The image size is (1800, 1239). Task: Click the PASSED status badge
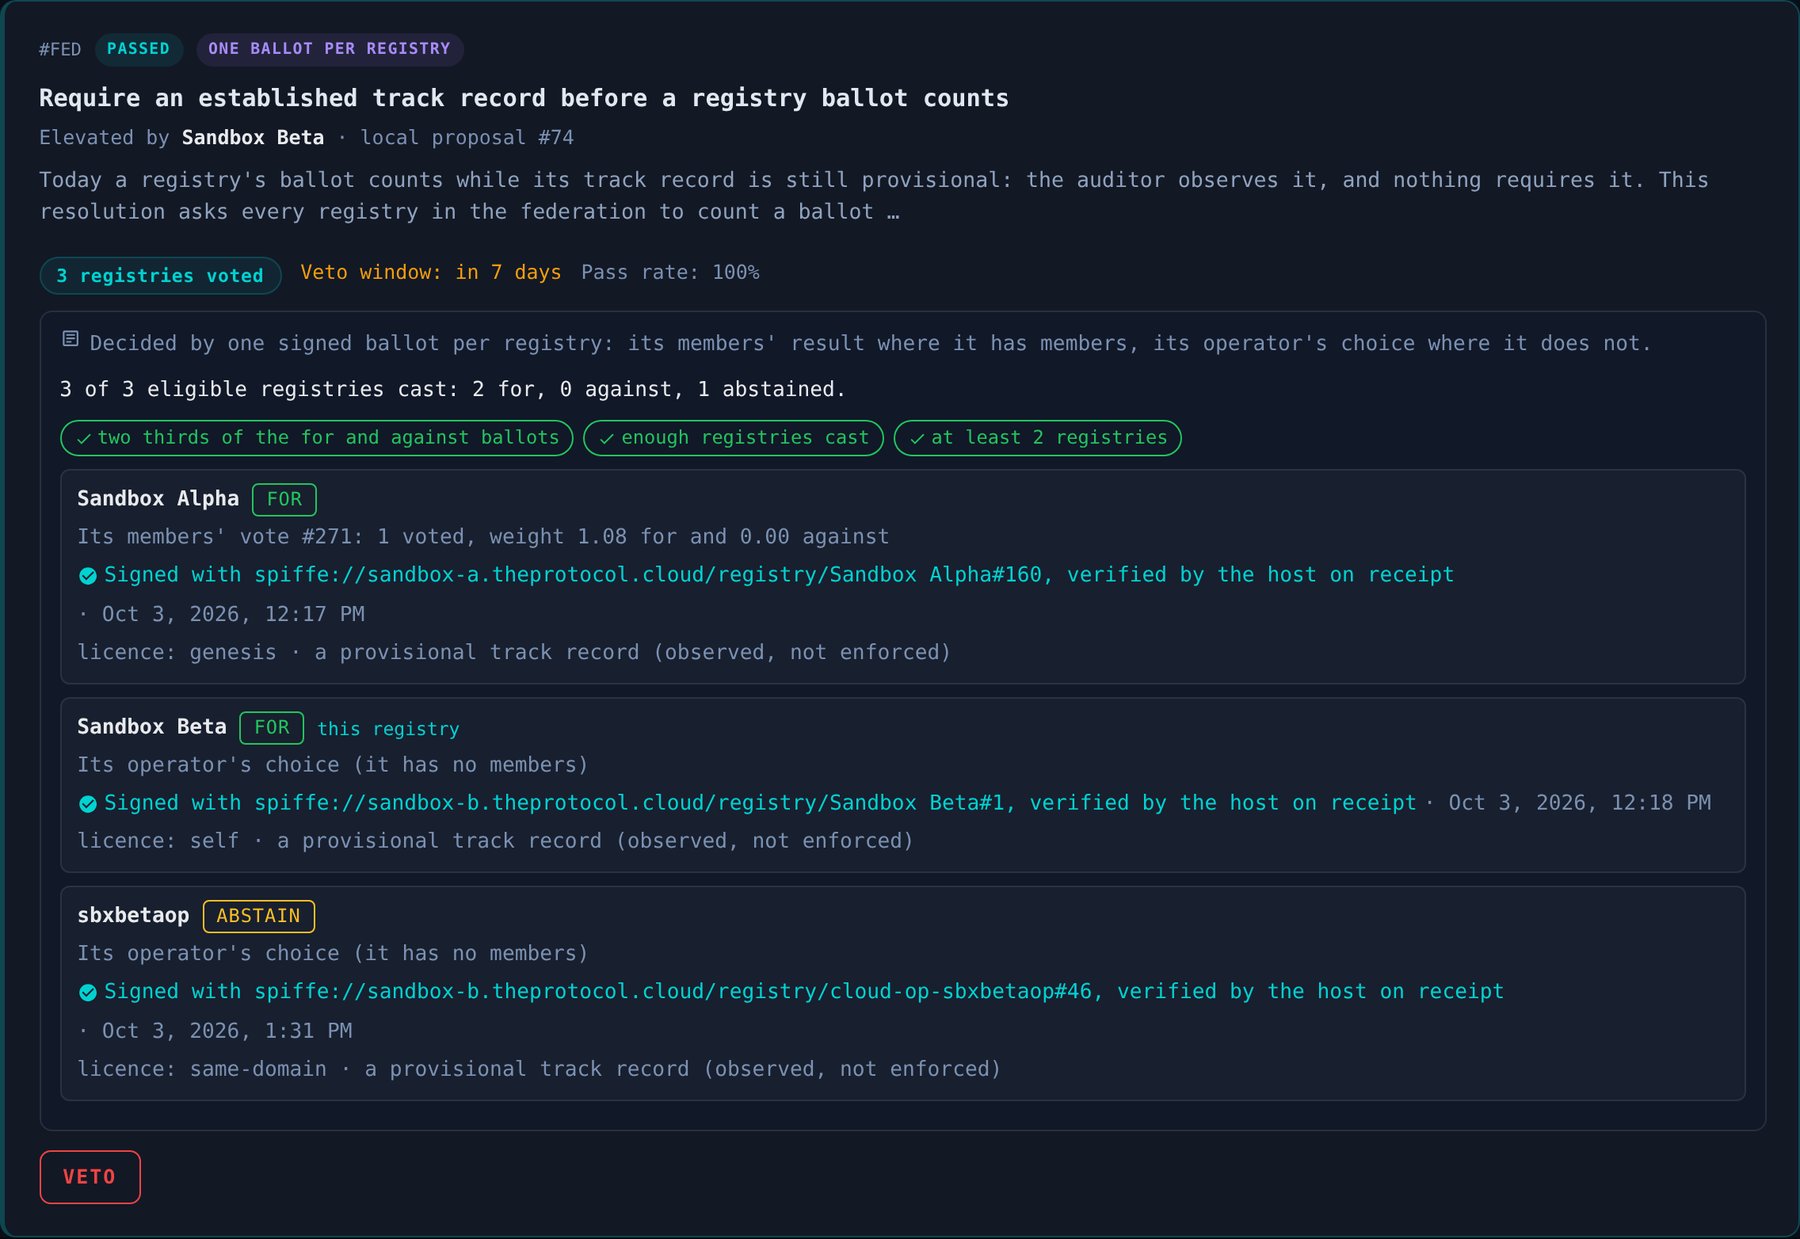[x=138, y=49]
